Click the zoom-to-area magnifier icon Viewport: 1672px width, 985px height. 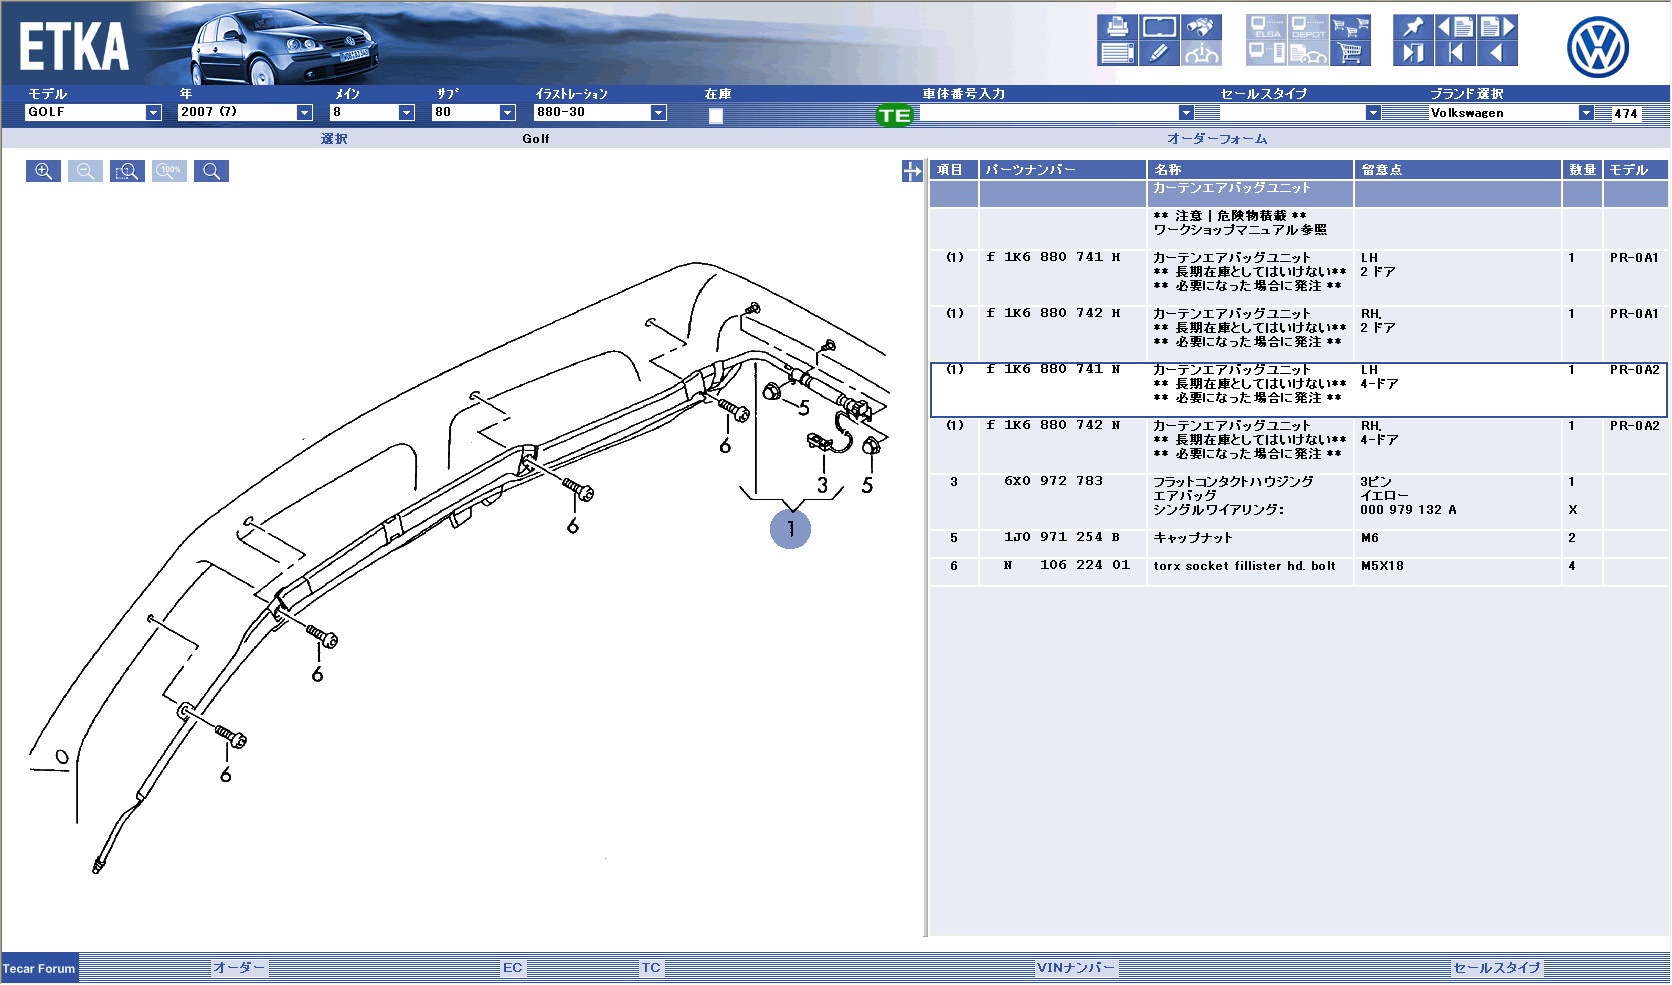pyautogui.click(x=127, y=171)
